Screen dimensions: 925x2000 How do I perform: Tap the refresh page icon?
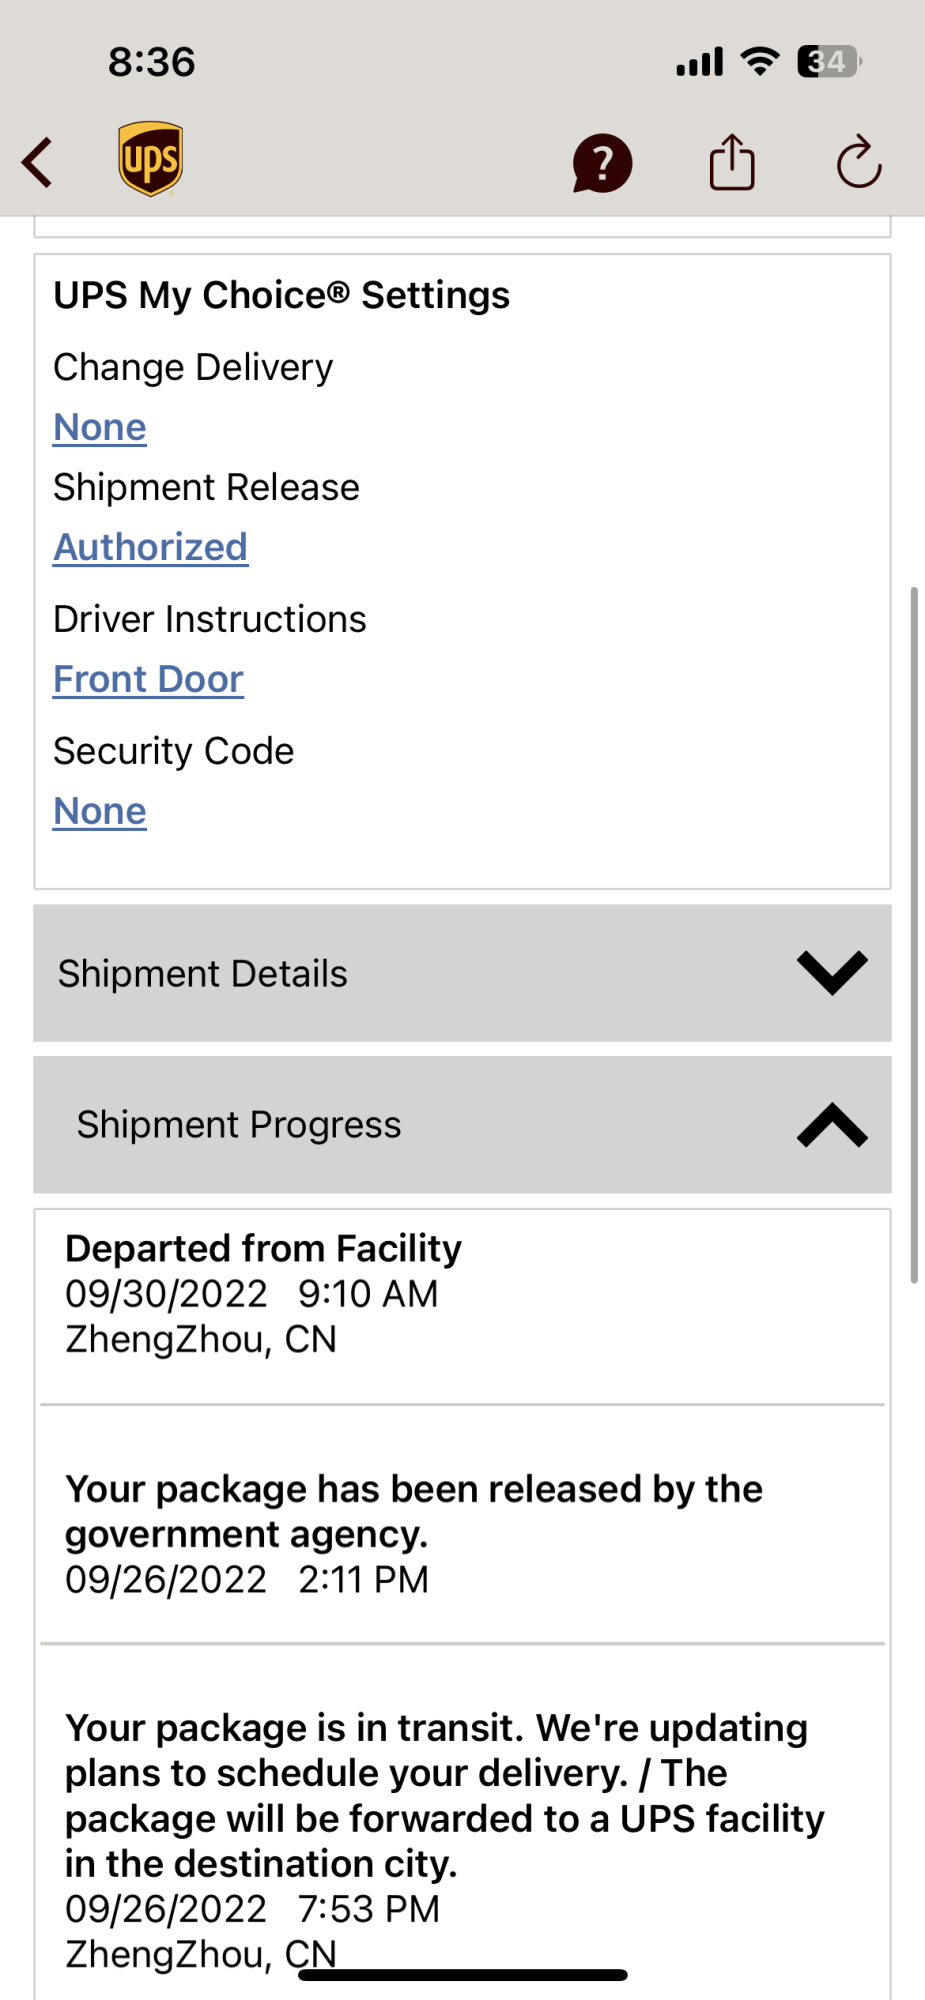[x=858, y=162]
